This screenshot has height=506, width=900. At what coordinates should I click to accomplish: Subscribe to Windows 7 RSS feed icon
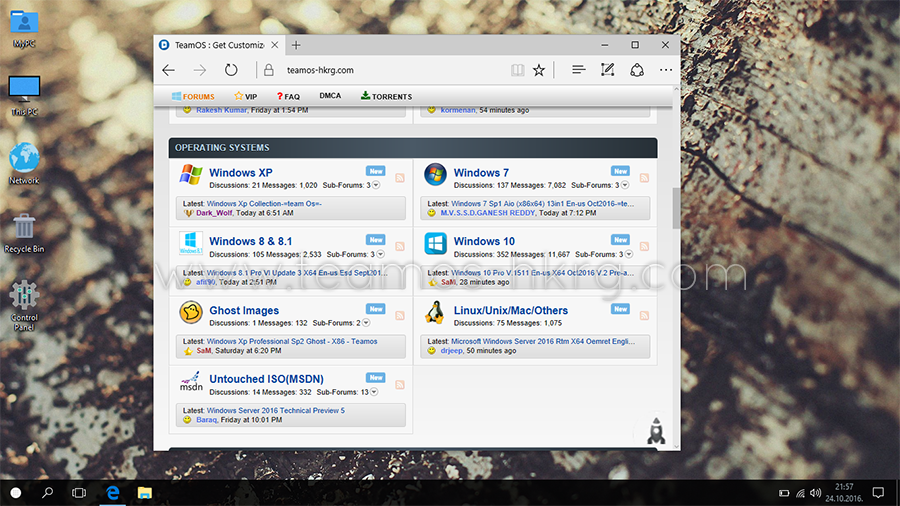click(645, 178)
